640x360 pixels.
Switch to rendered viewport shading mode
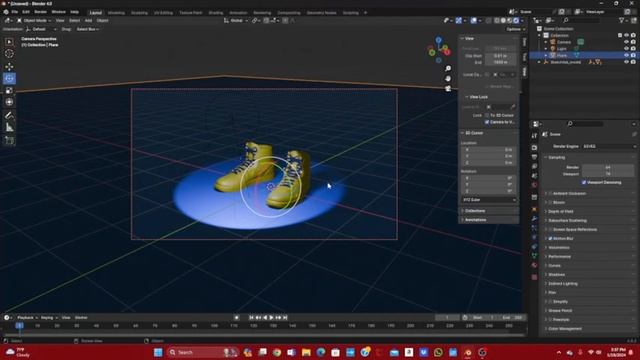tap(516, 20)
